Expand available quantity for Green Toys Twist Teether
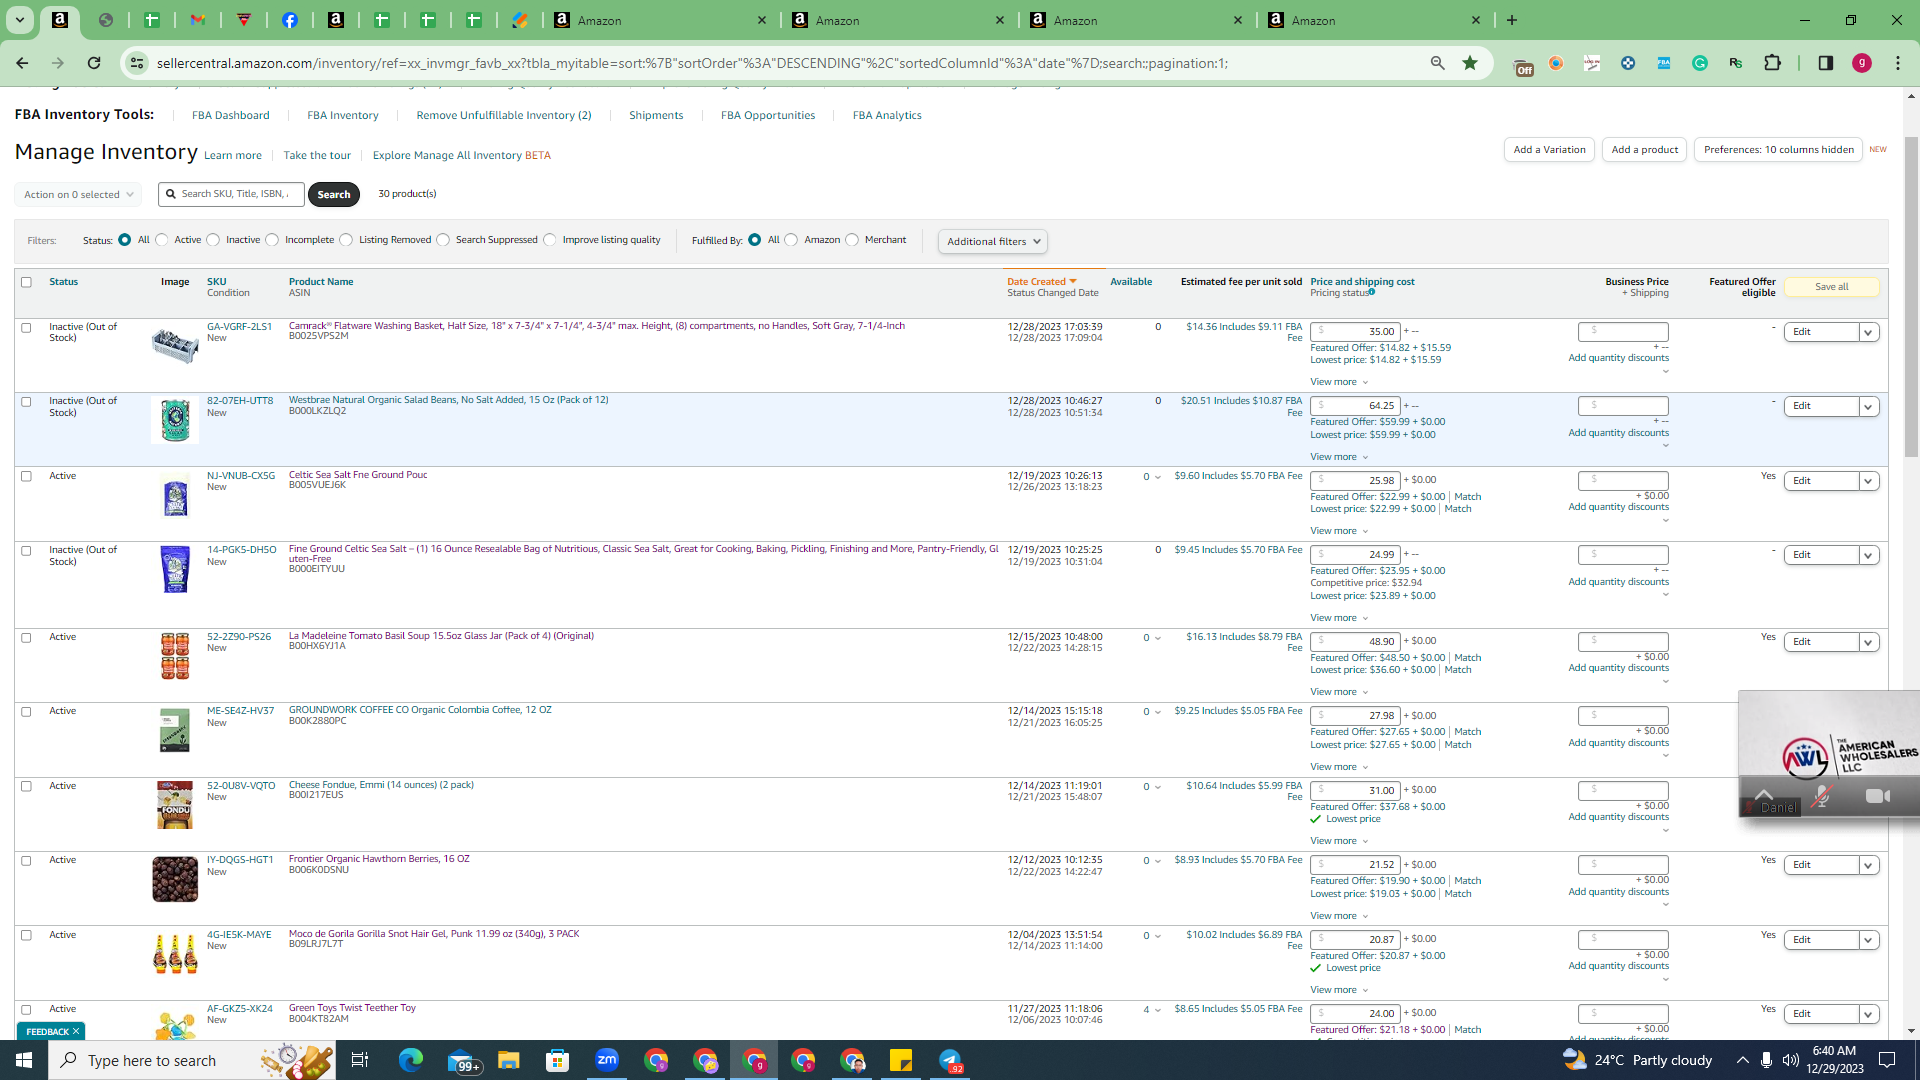Viewport: 1920px width, 1080px height. [x=1158, y=1010]
